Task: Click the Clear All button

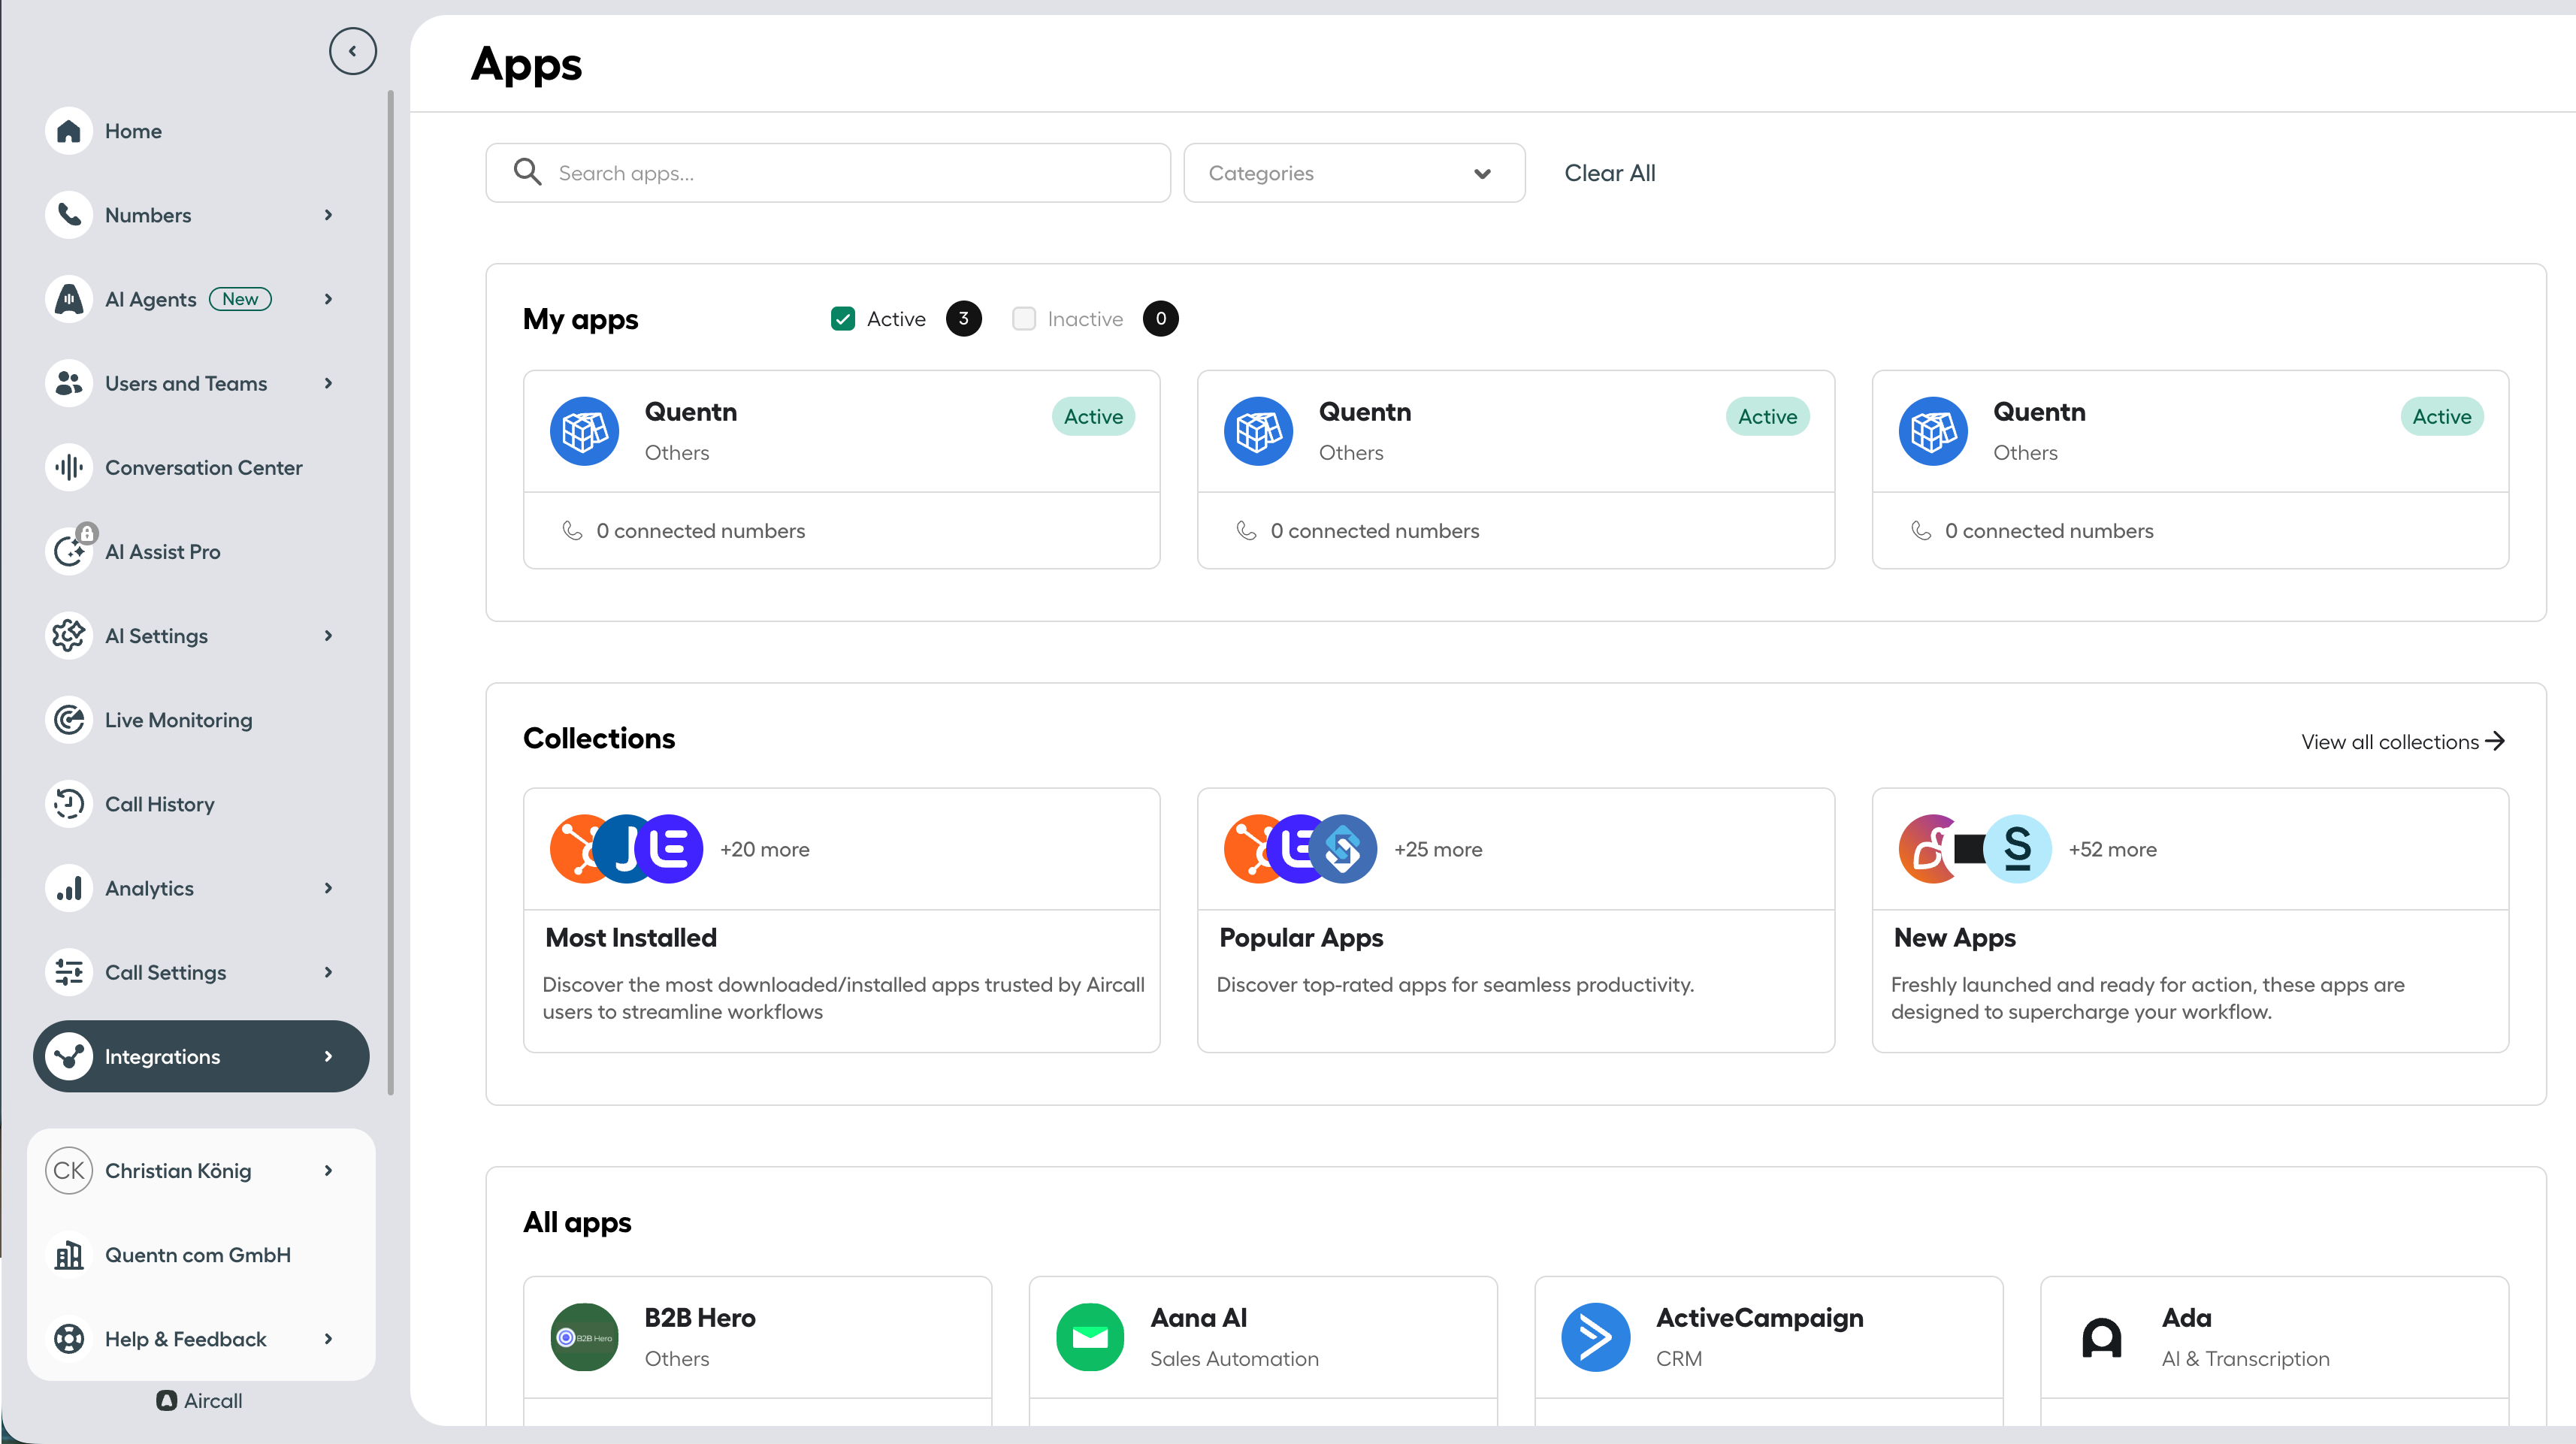Action: click(1610, 173)
